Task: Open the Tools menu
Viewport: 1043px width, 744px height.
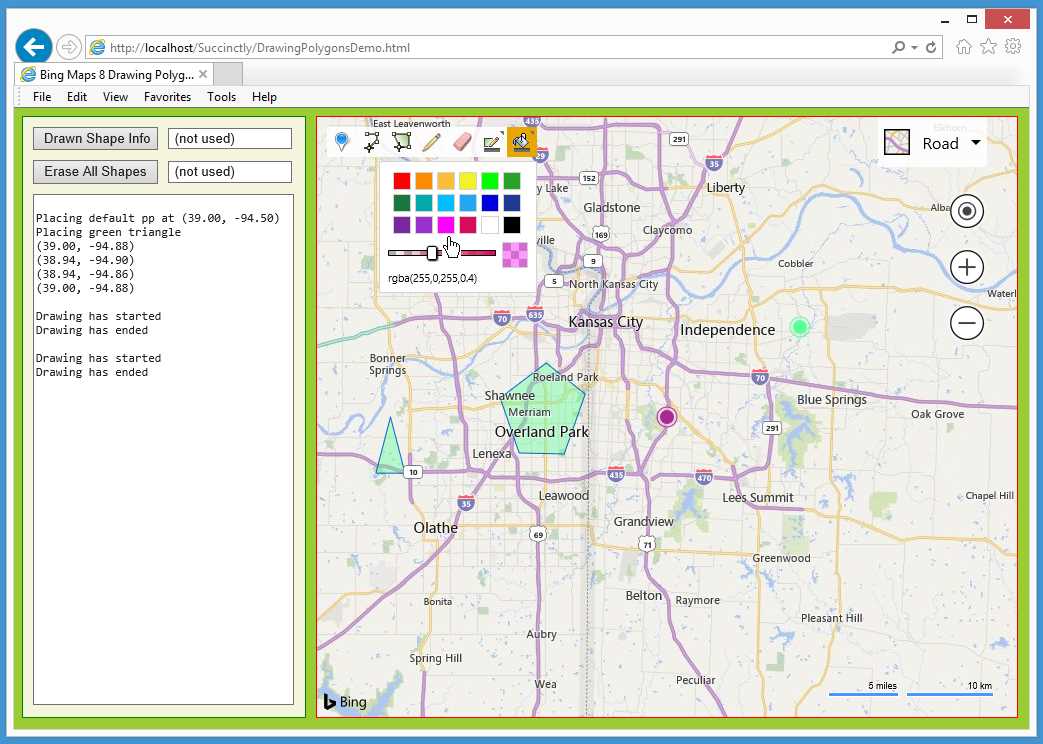Action: click(221, 97)
